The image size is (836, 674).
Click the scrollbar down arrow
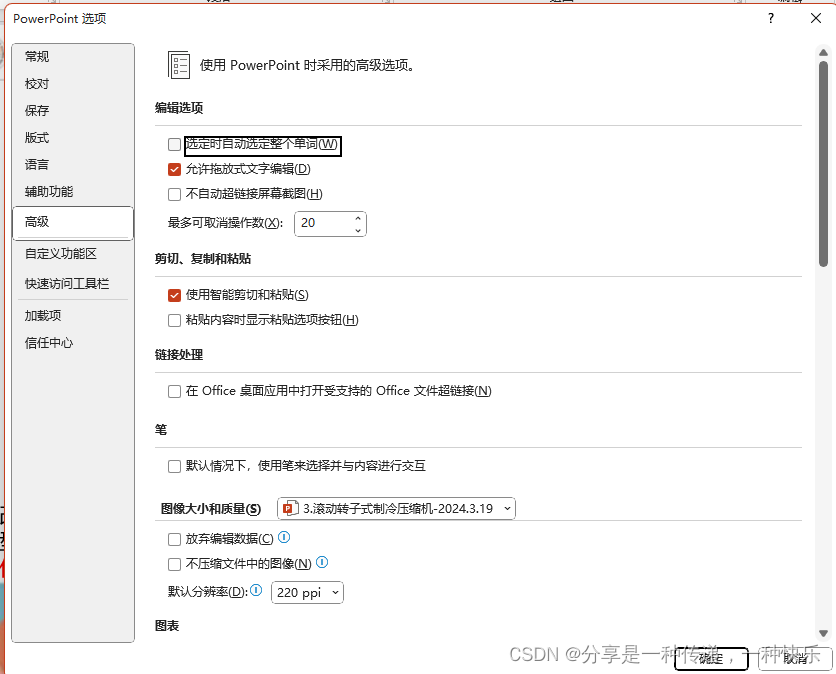823,633
